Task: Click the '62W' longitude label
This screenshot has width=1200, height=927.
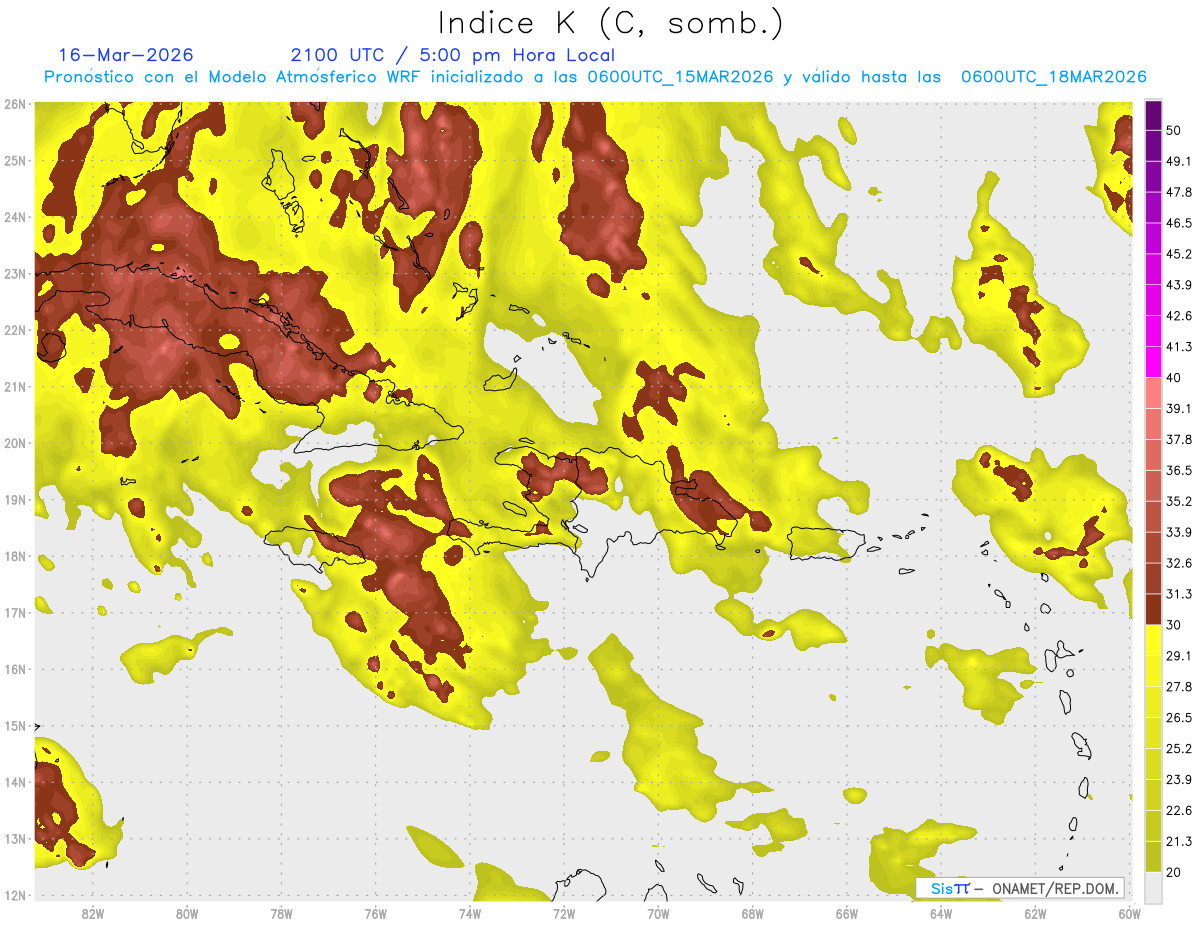Action: (x=1035, y=914)
